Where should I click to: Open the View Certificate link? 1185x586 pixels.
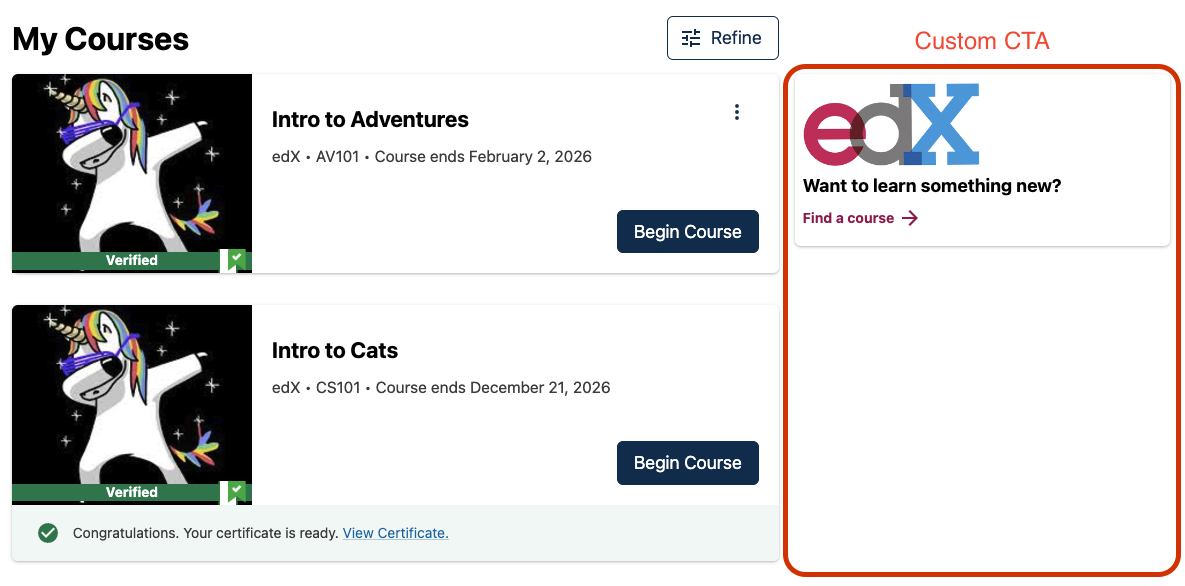point(395,533)
